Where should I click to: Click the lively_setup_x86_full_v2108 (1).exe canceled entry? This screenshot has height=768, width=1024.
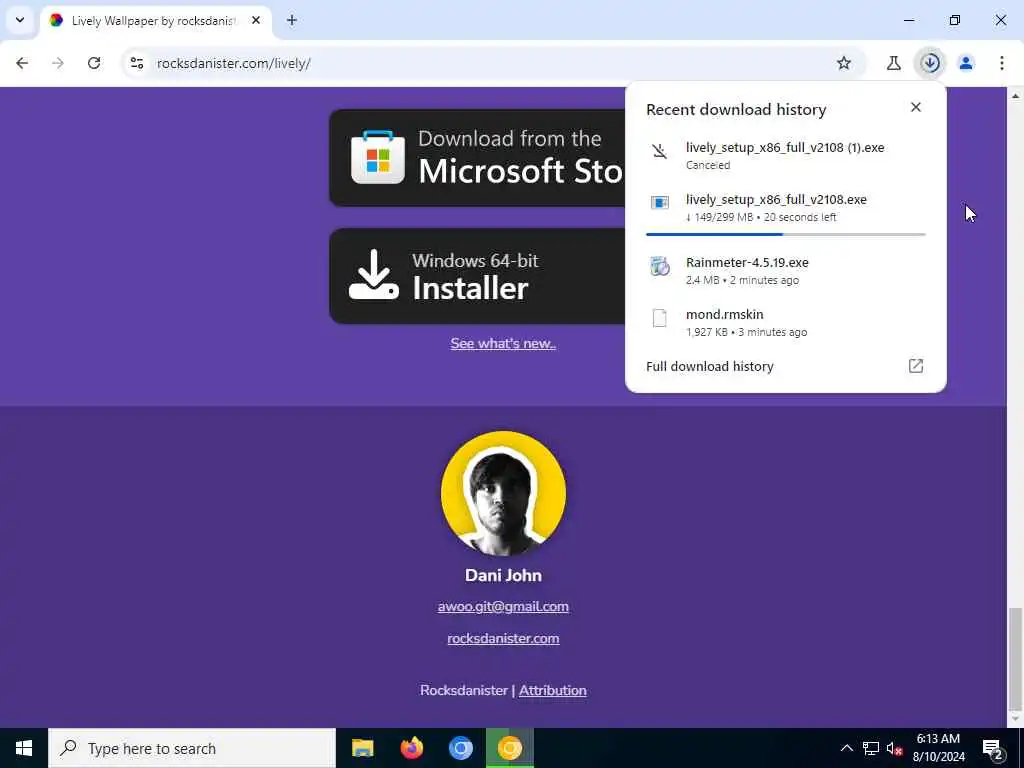786,155
